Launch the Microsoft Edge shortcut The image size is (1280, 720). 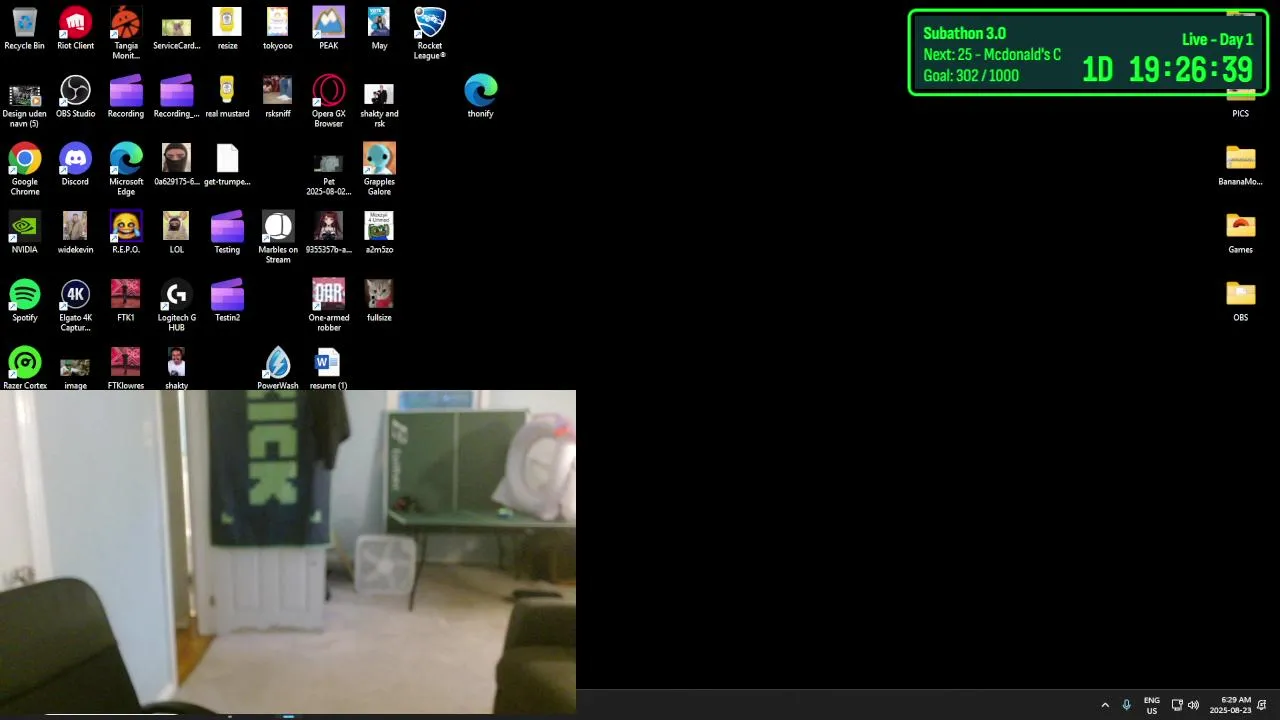pos(126,169)
